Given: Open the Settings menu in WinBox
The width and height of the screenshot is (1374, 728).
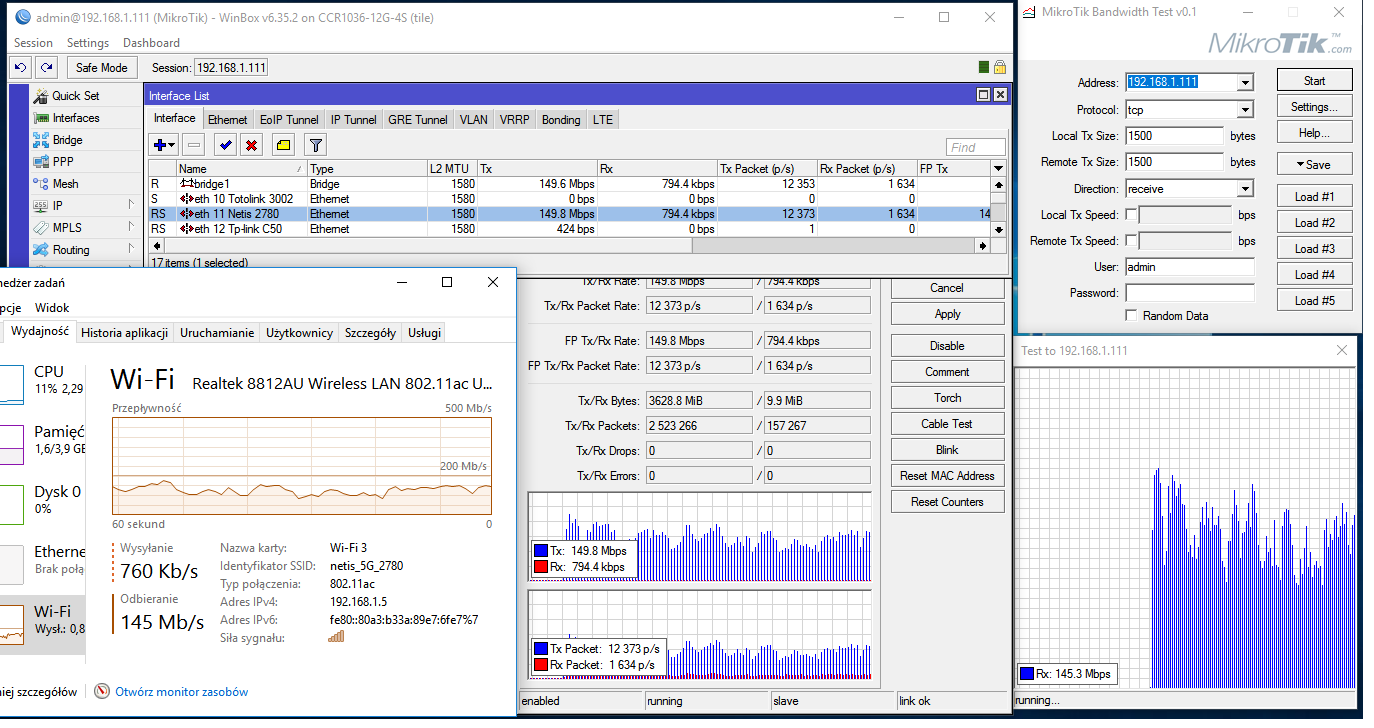Looking at the screenshot, I should 88,43.
